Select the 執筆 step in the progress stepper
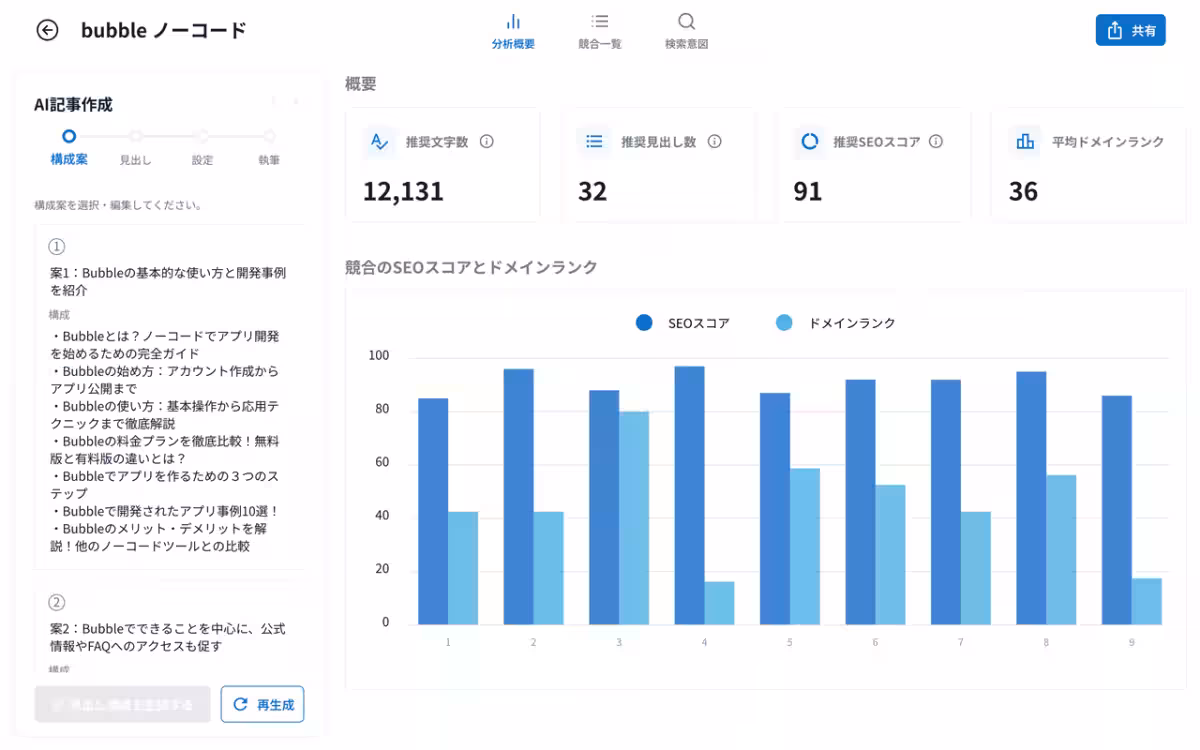The width and height of the screenshot is (1200, 750). pyautogui.click(x=268, y=138)
